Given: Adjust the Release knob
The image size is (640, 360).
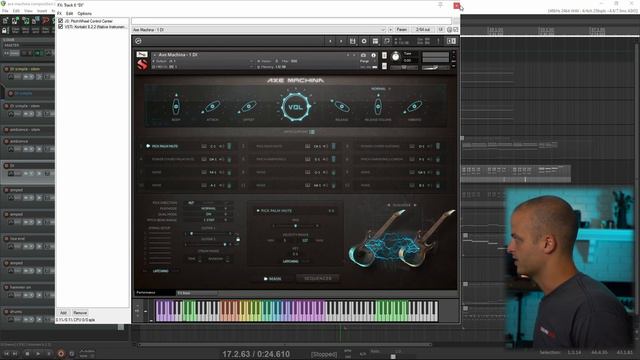Looking at the screenshot, I should [341, 107].
